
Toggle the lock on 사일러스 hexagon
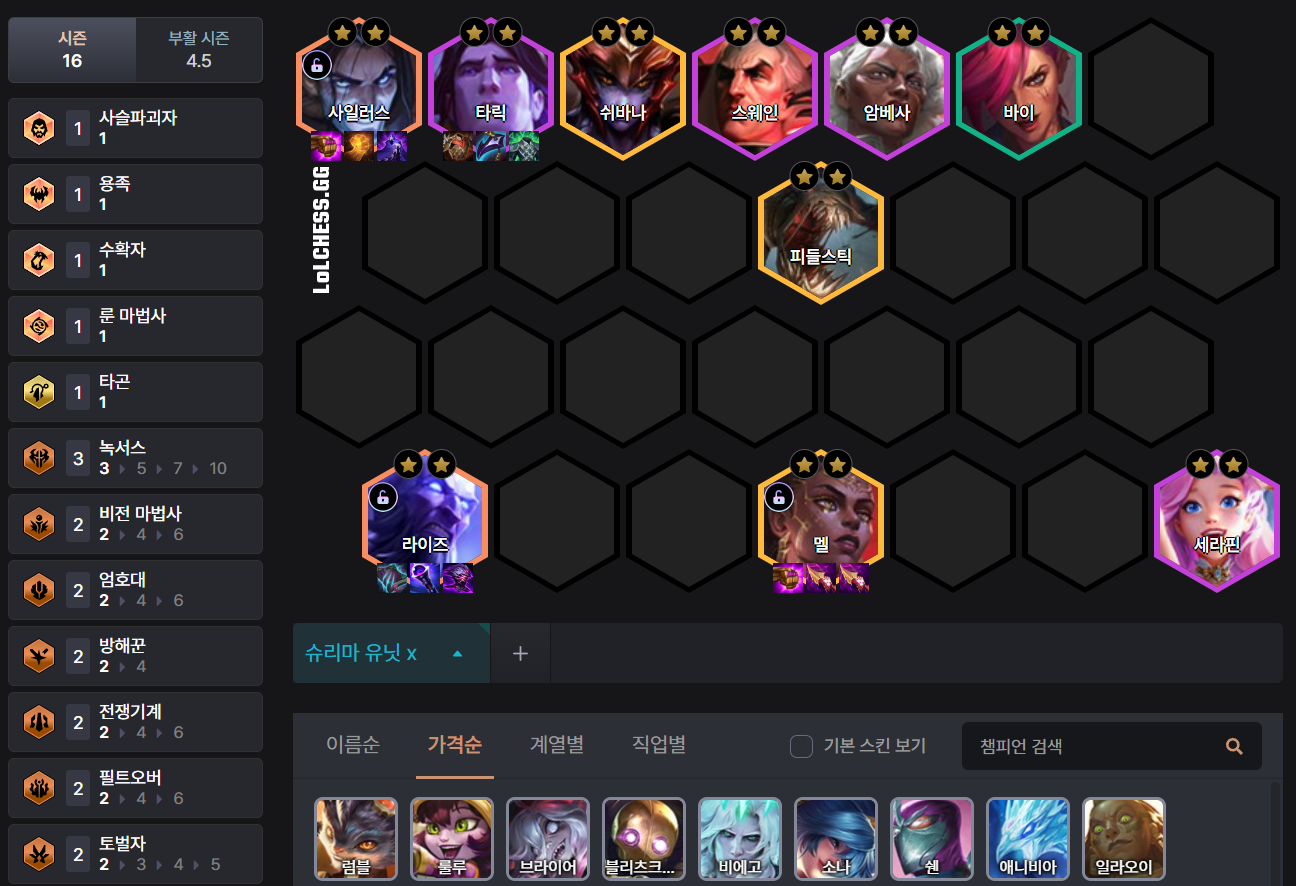click(316, 66)
